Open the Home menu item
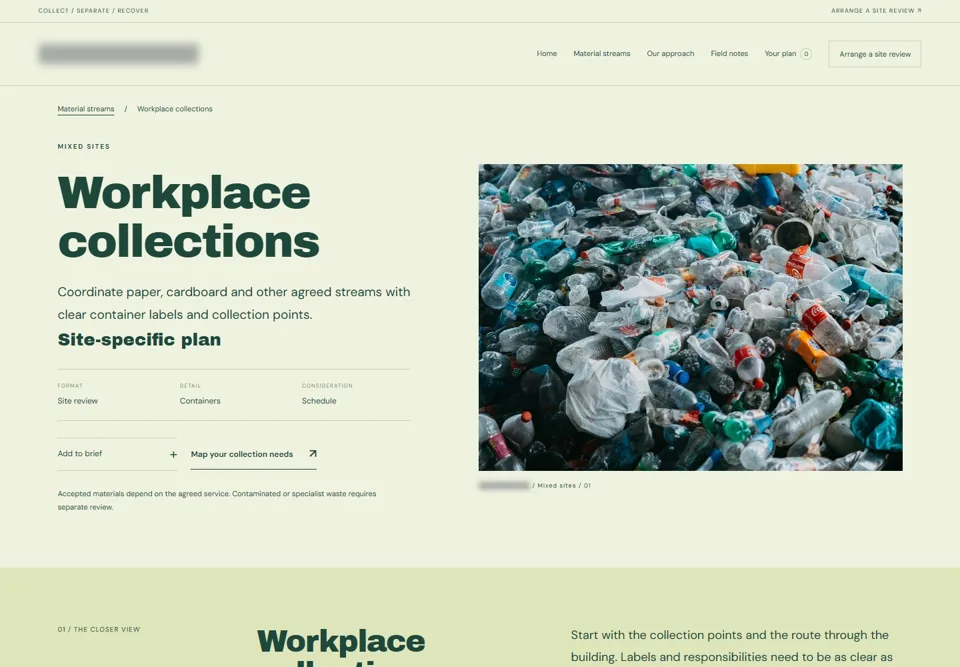This screenshot has width=960, height=667. [x=547, y=54]
